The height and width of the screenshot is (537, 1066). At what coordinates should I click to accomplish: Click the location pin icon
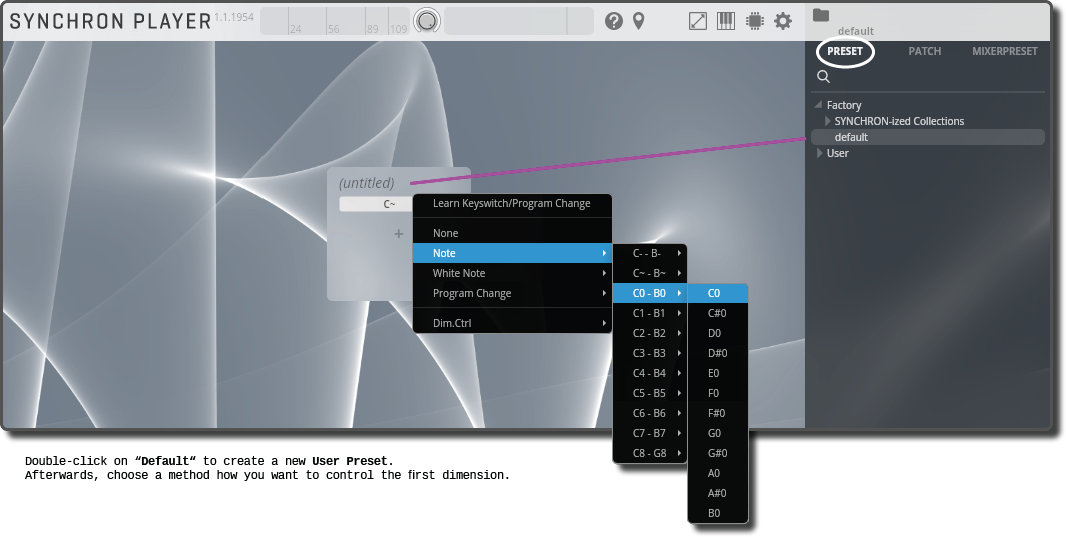[638, 21]
